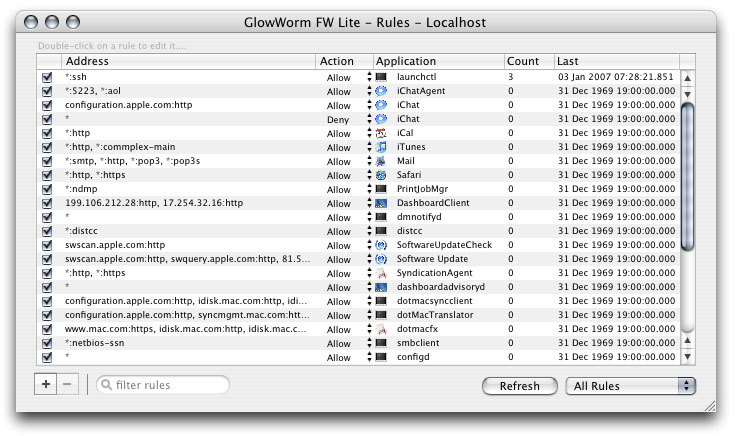
Task: Add a new rule with plus button
Action: click(x=46, y=384)
